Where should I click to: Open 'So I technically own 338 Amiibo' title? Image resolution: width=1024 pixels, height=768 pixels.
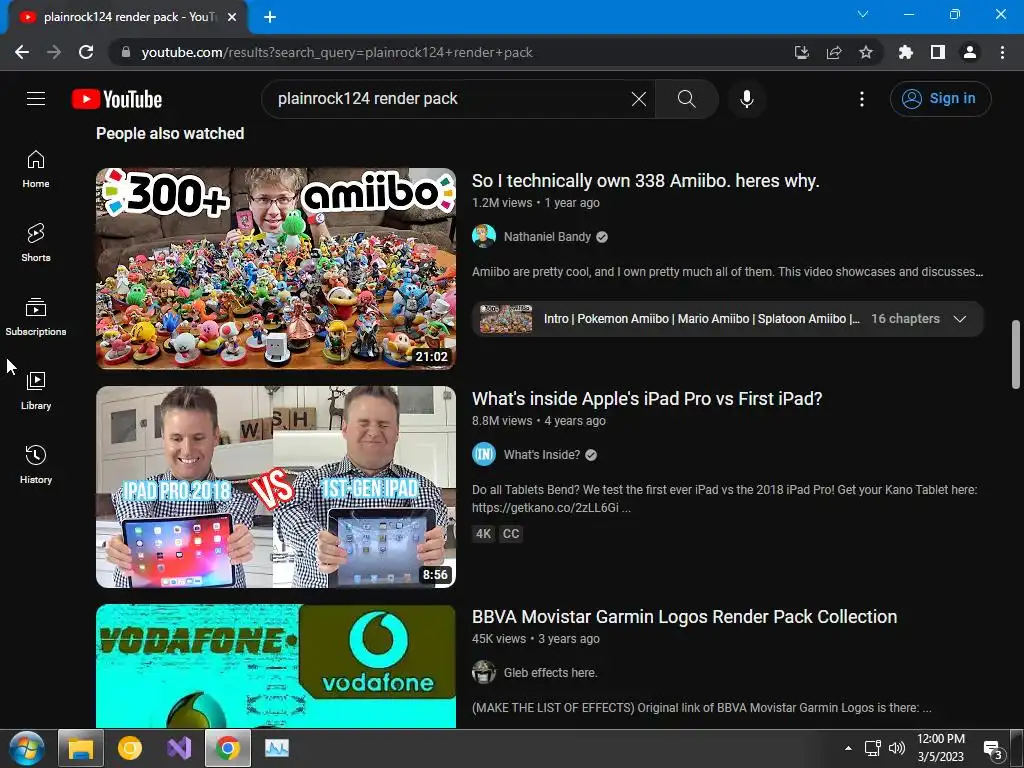click(x=645, y=181)
